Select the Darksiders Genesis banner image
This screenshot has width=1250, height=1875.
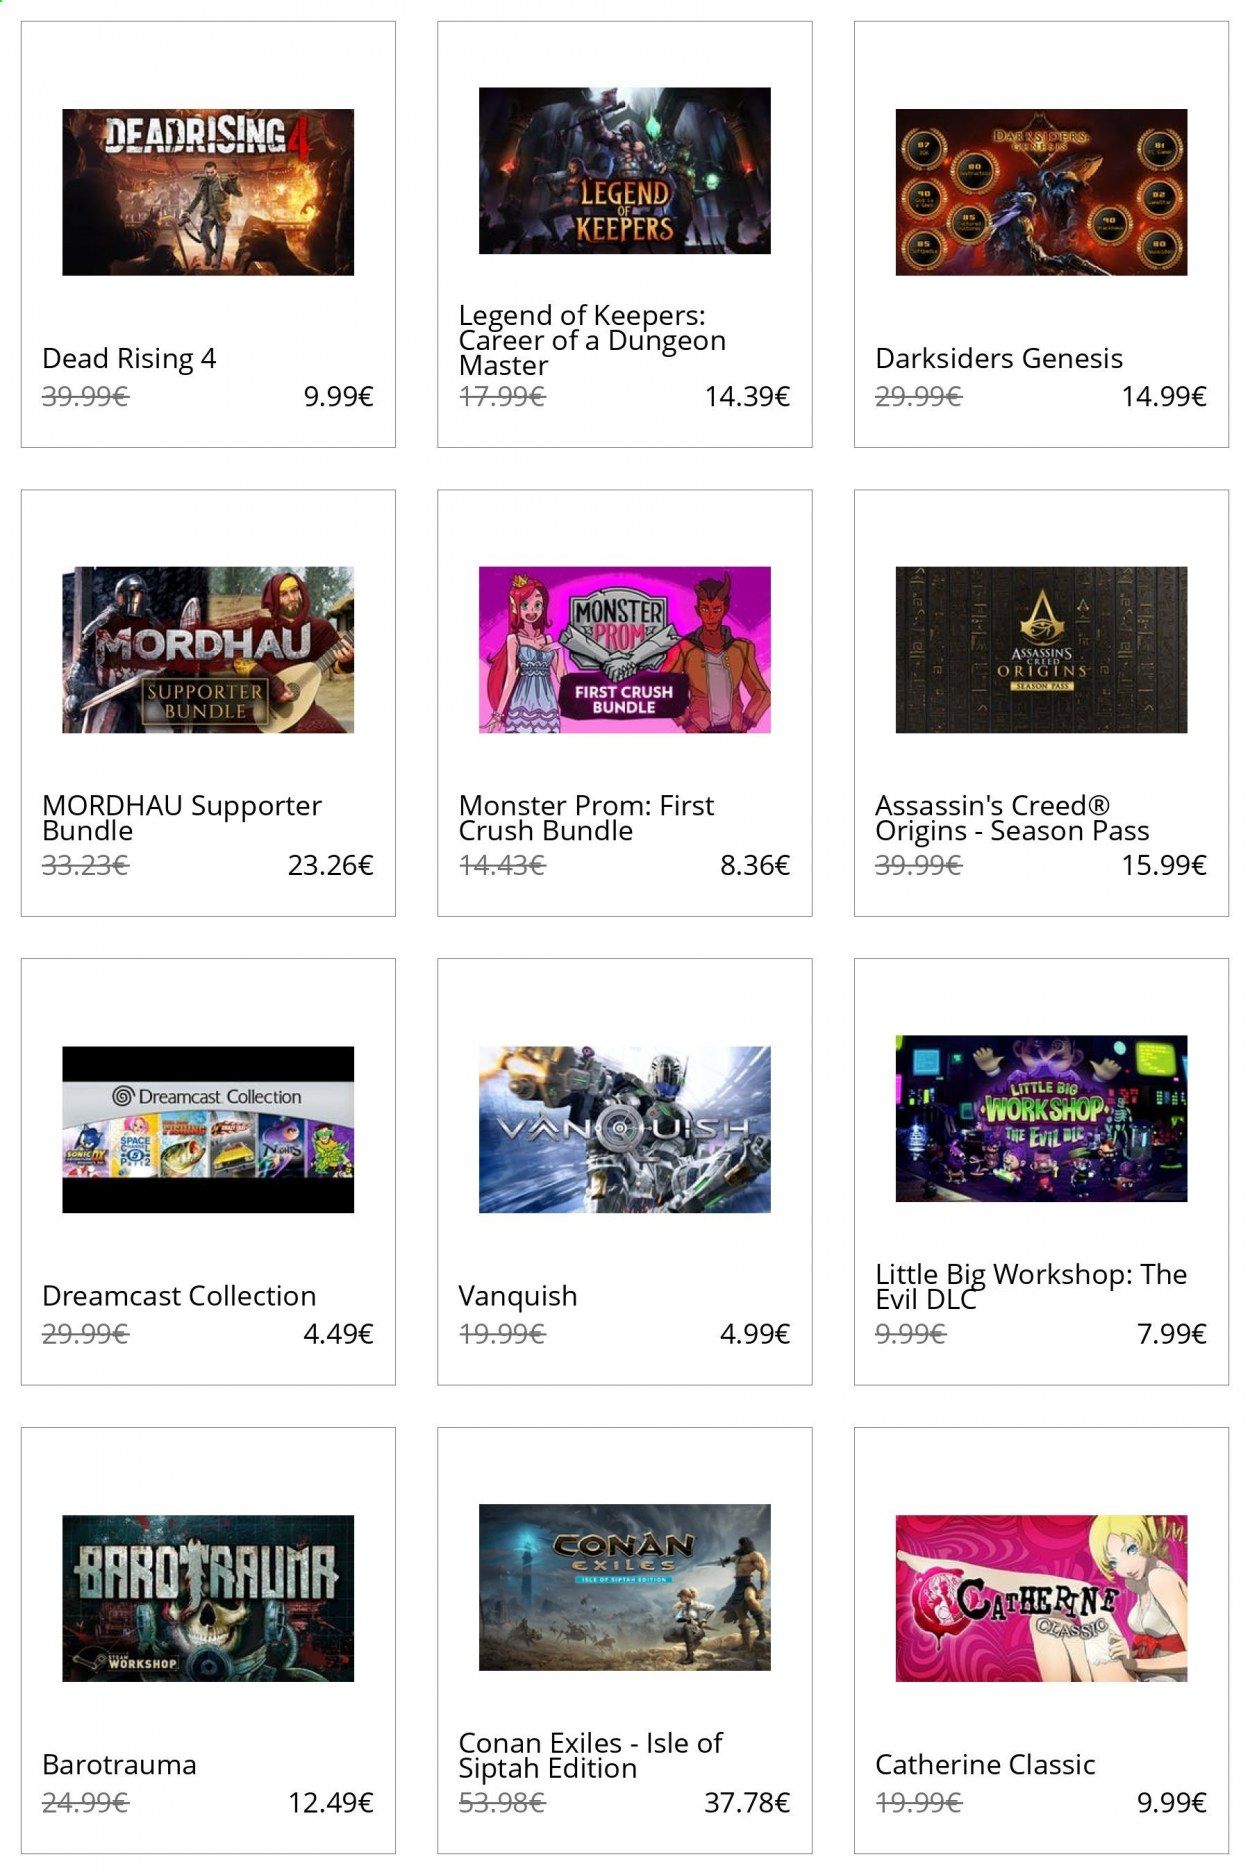pyautogui.click(x=1041, y=192)
